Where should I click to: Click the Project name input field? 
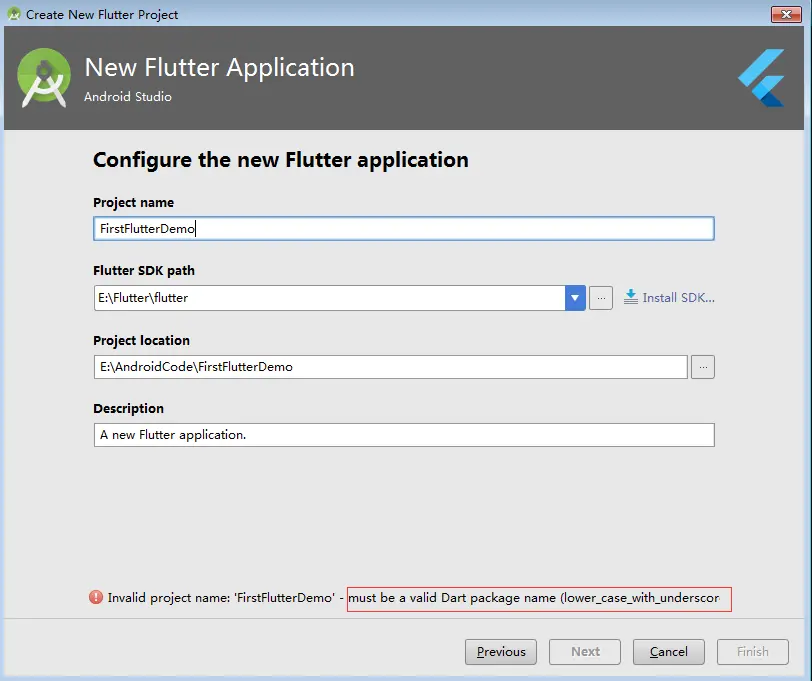click(403, 228)
